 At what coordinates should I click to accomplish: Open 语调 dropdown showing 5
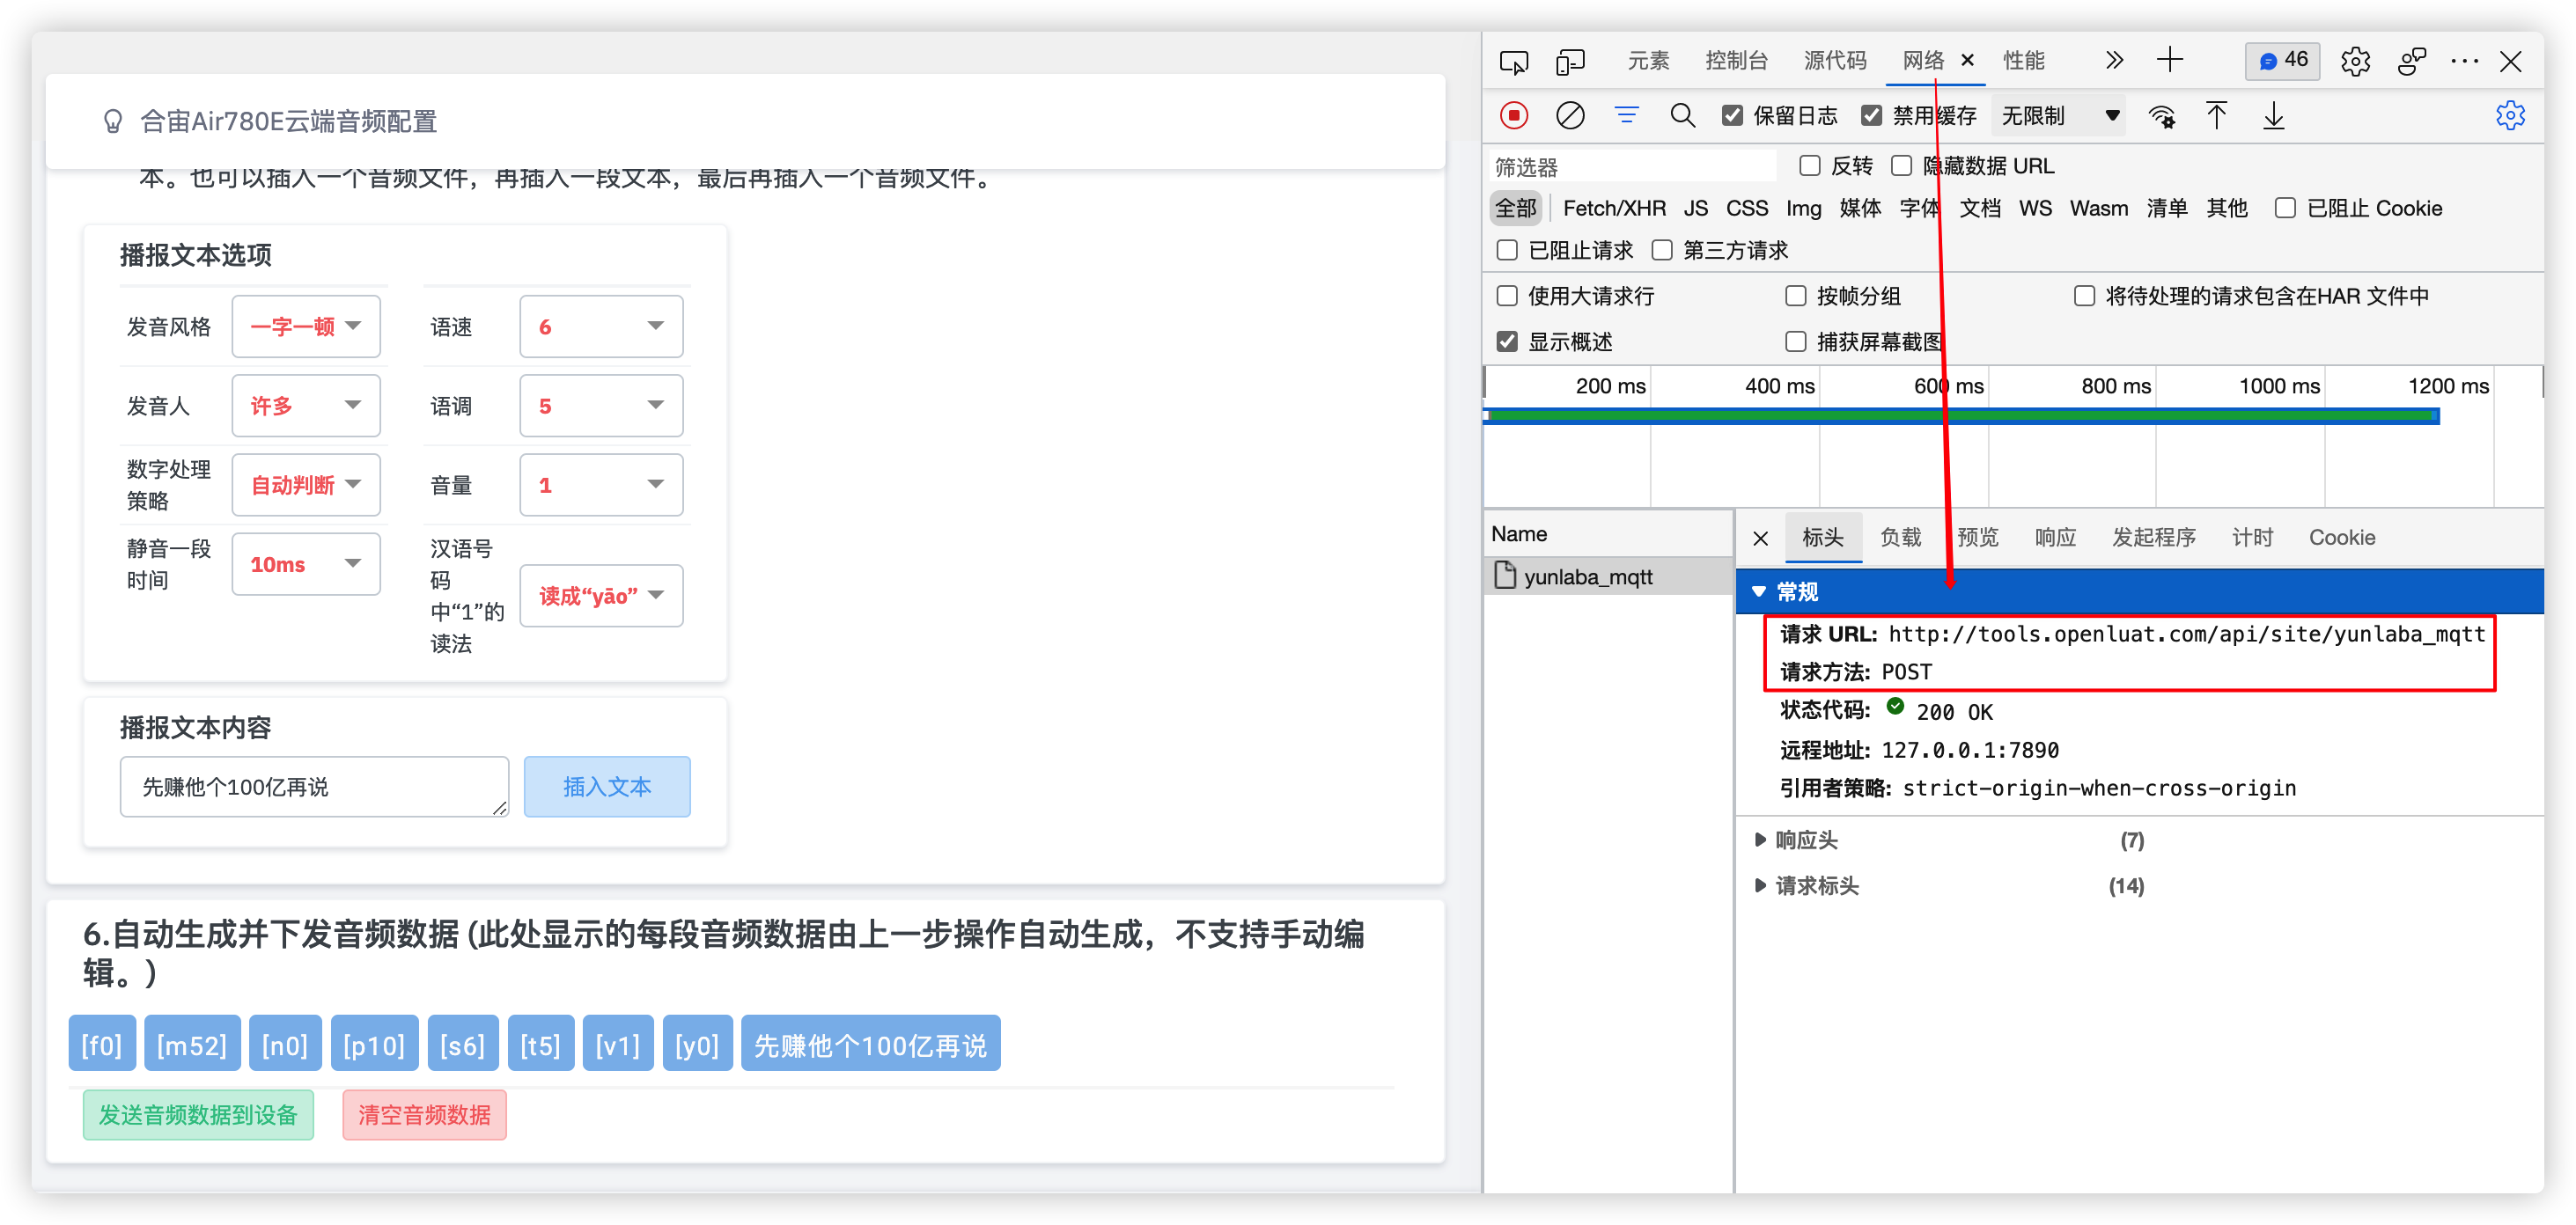click(x=601, y=405)
